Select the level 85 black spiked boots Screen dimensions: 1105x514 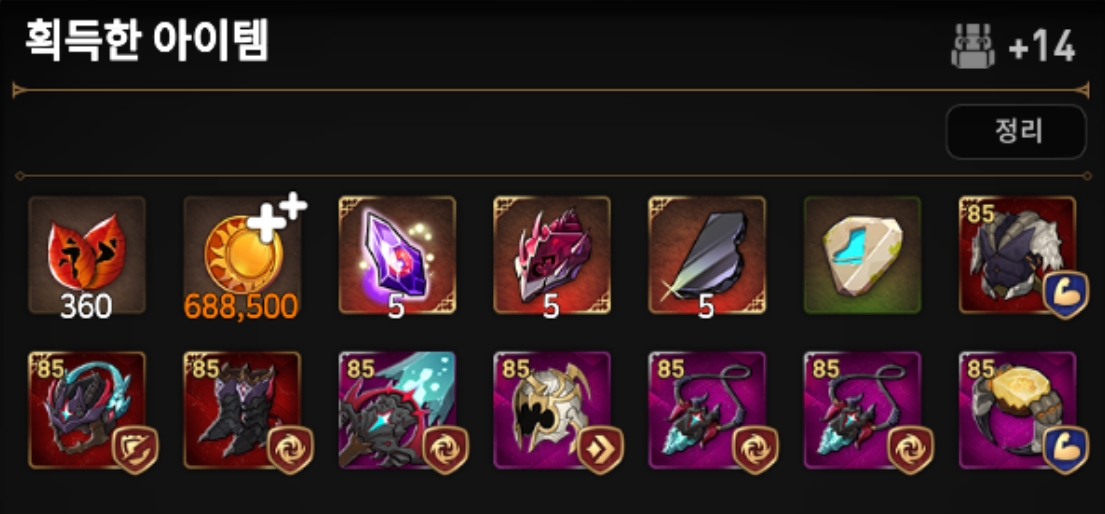242,410
